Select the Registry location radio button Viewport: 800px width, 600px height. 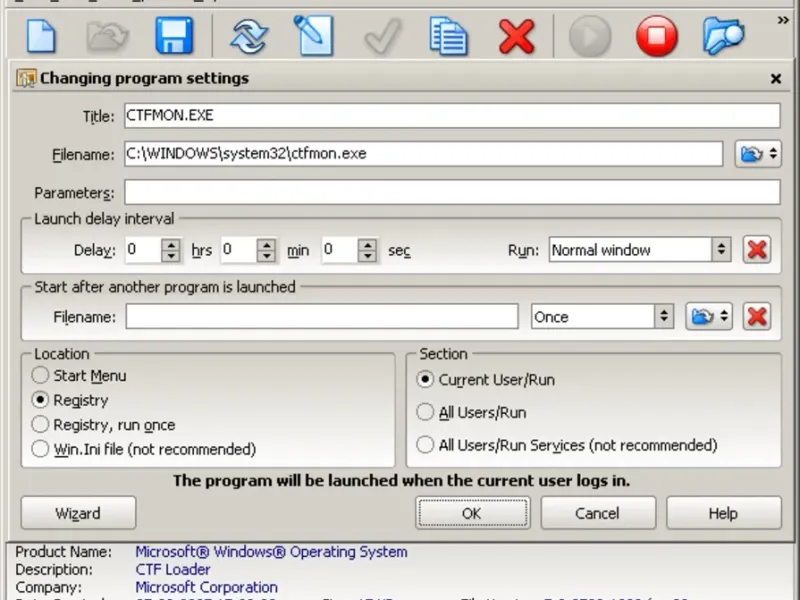click(x=40, y=400)
